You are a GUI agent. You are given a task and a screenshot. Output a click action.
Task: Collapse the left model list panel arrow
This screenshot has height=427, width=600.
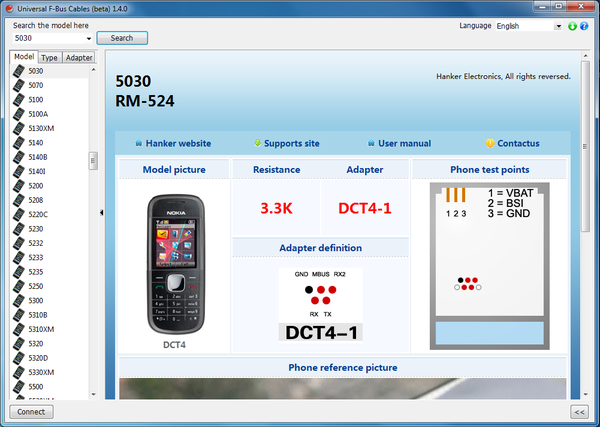(x=101, y=212)
